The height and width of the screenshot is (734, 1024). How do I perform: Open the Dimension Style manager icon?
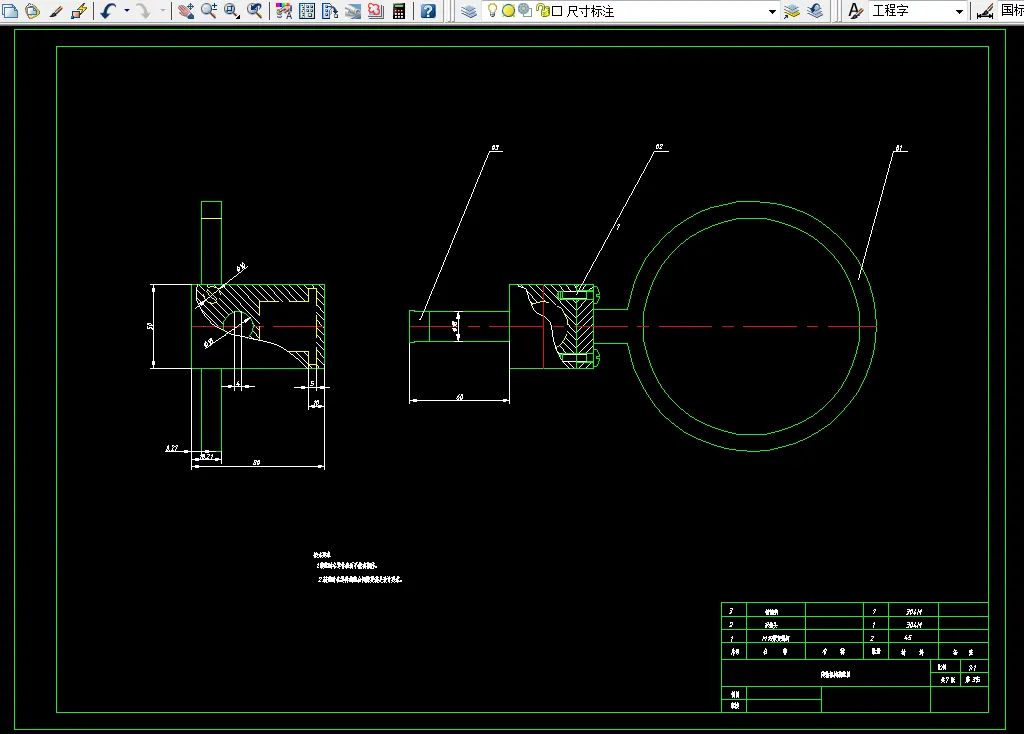(x=985, y=11)
